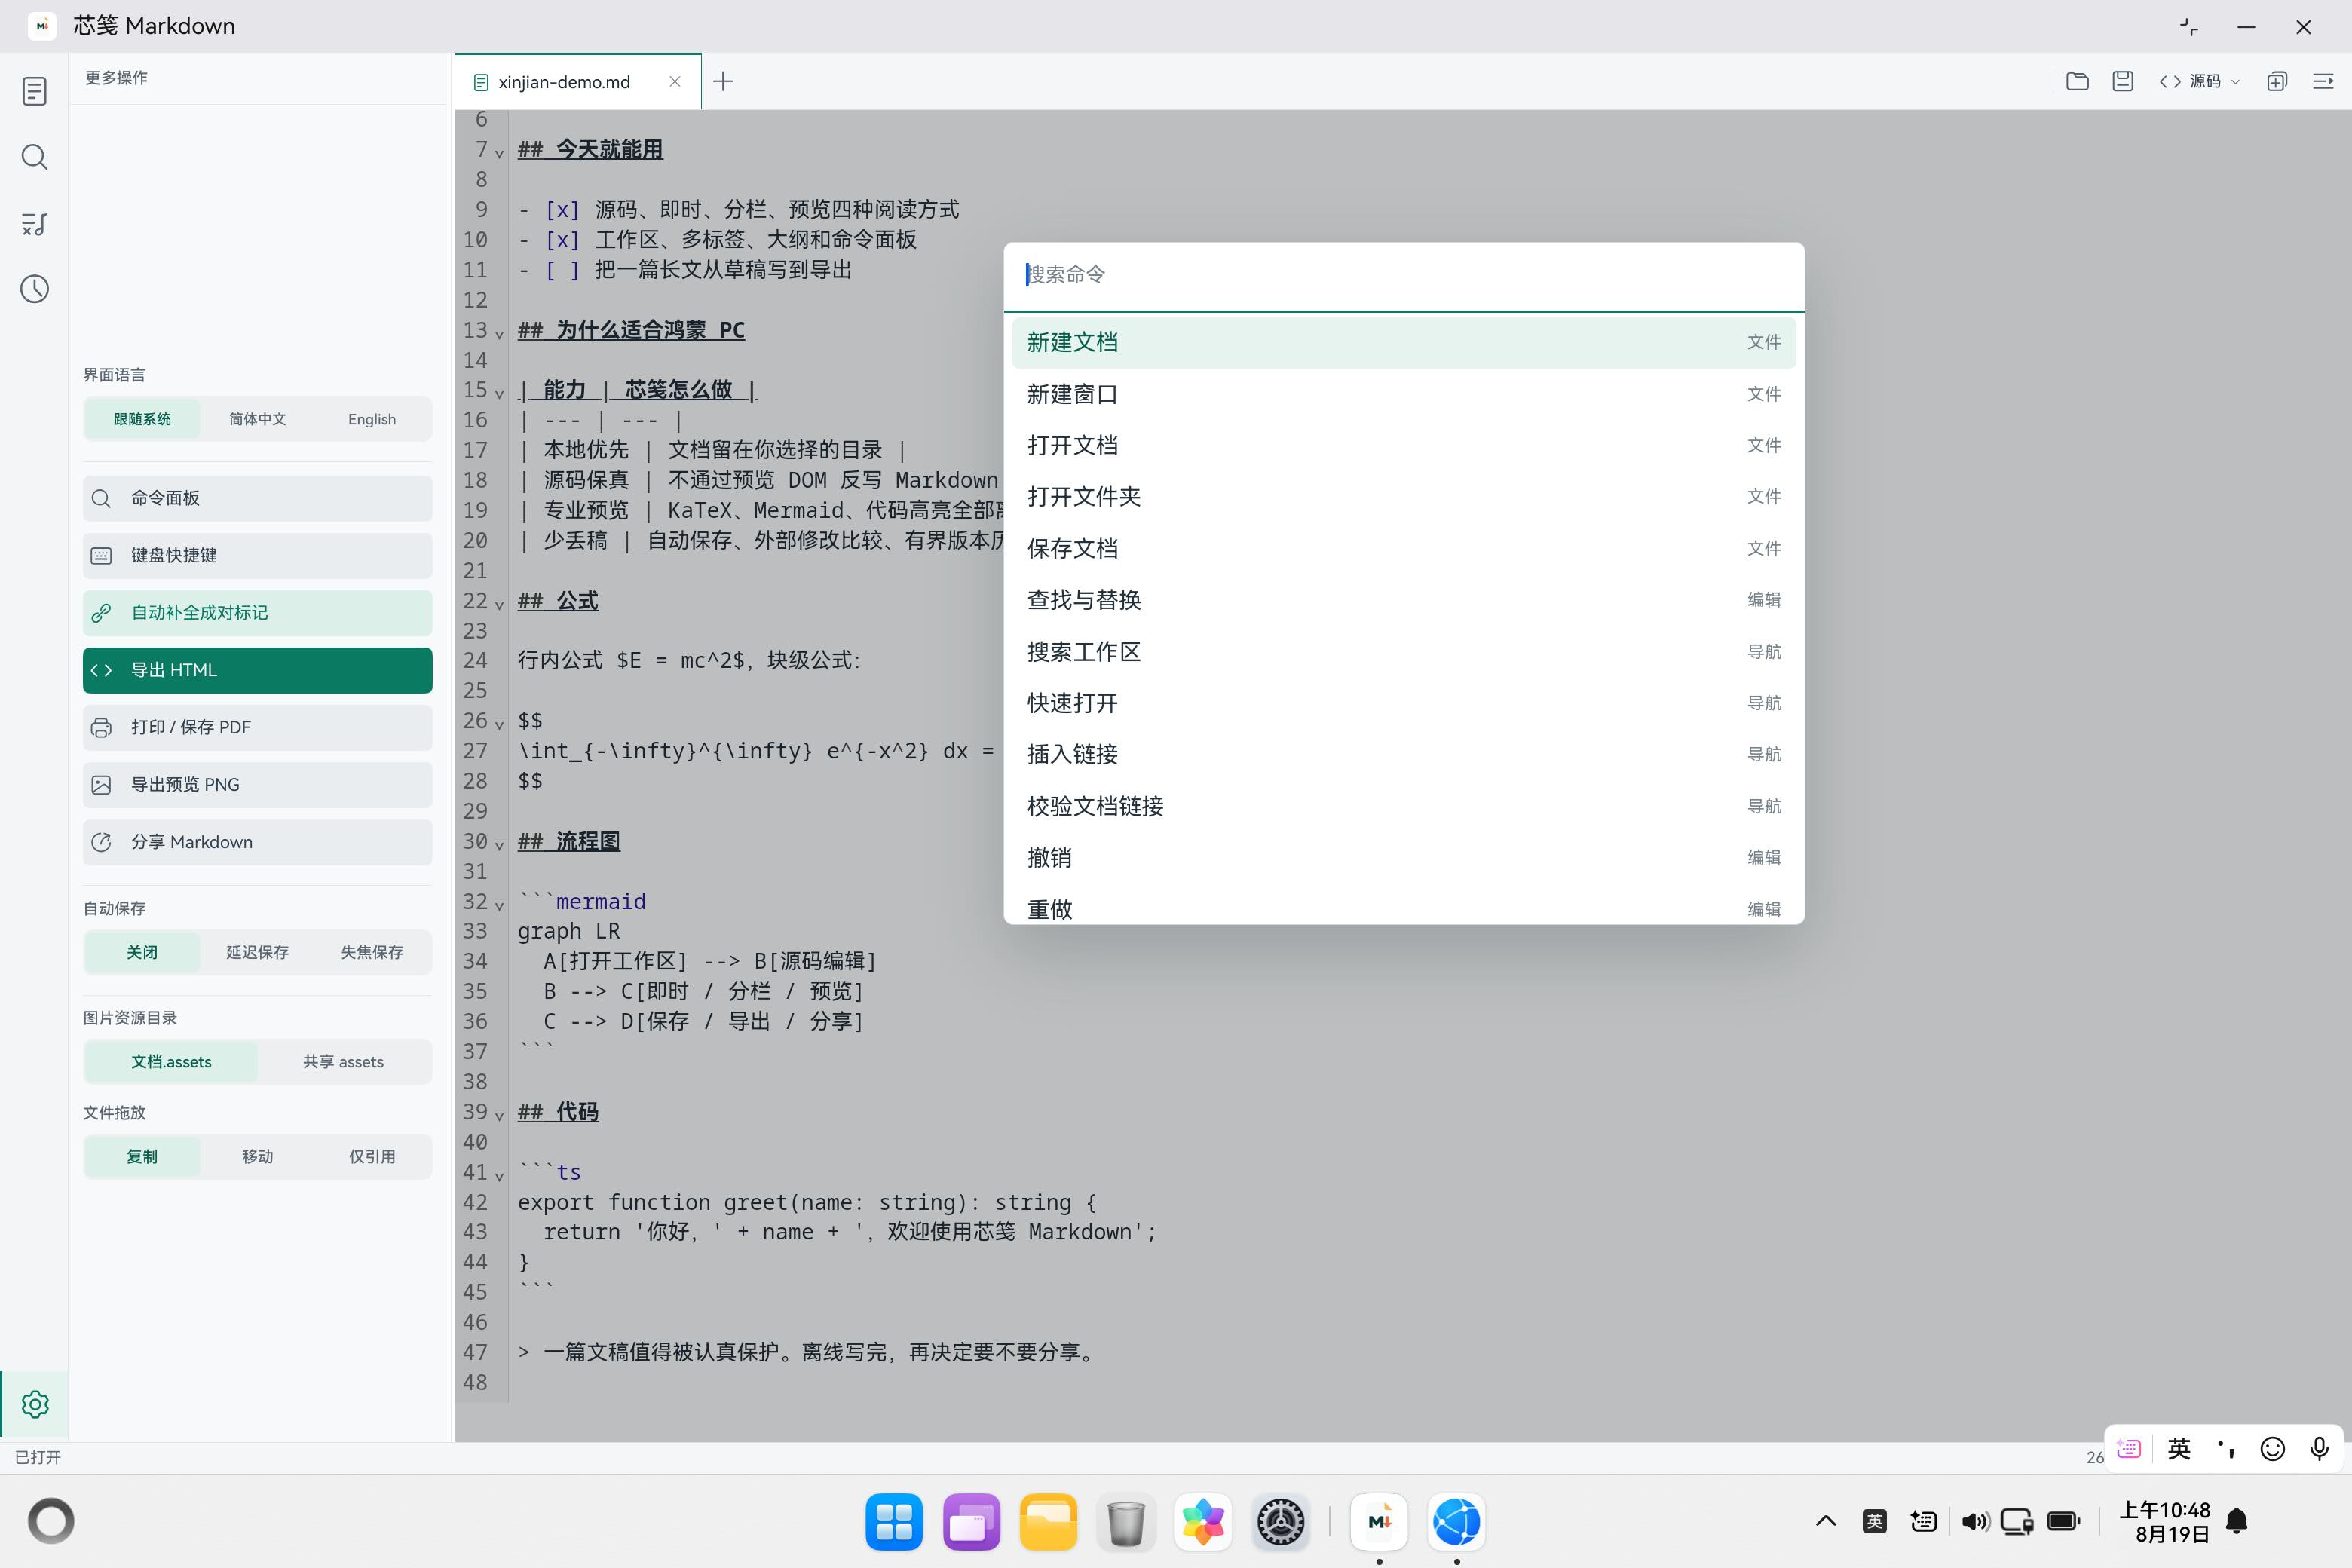Open the trash in dock

click(1126, 1522)
